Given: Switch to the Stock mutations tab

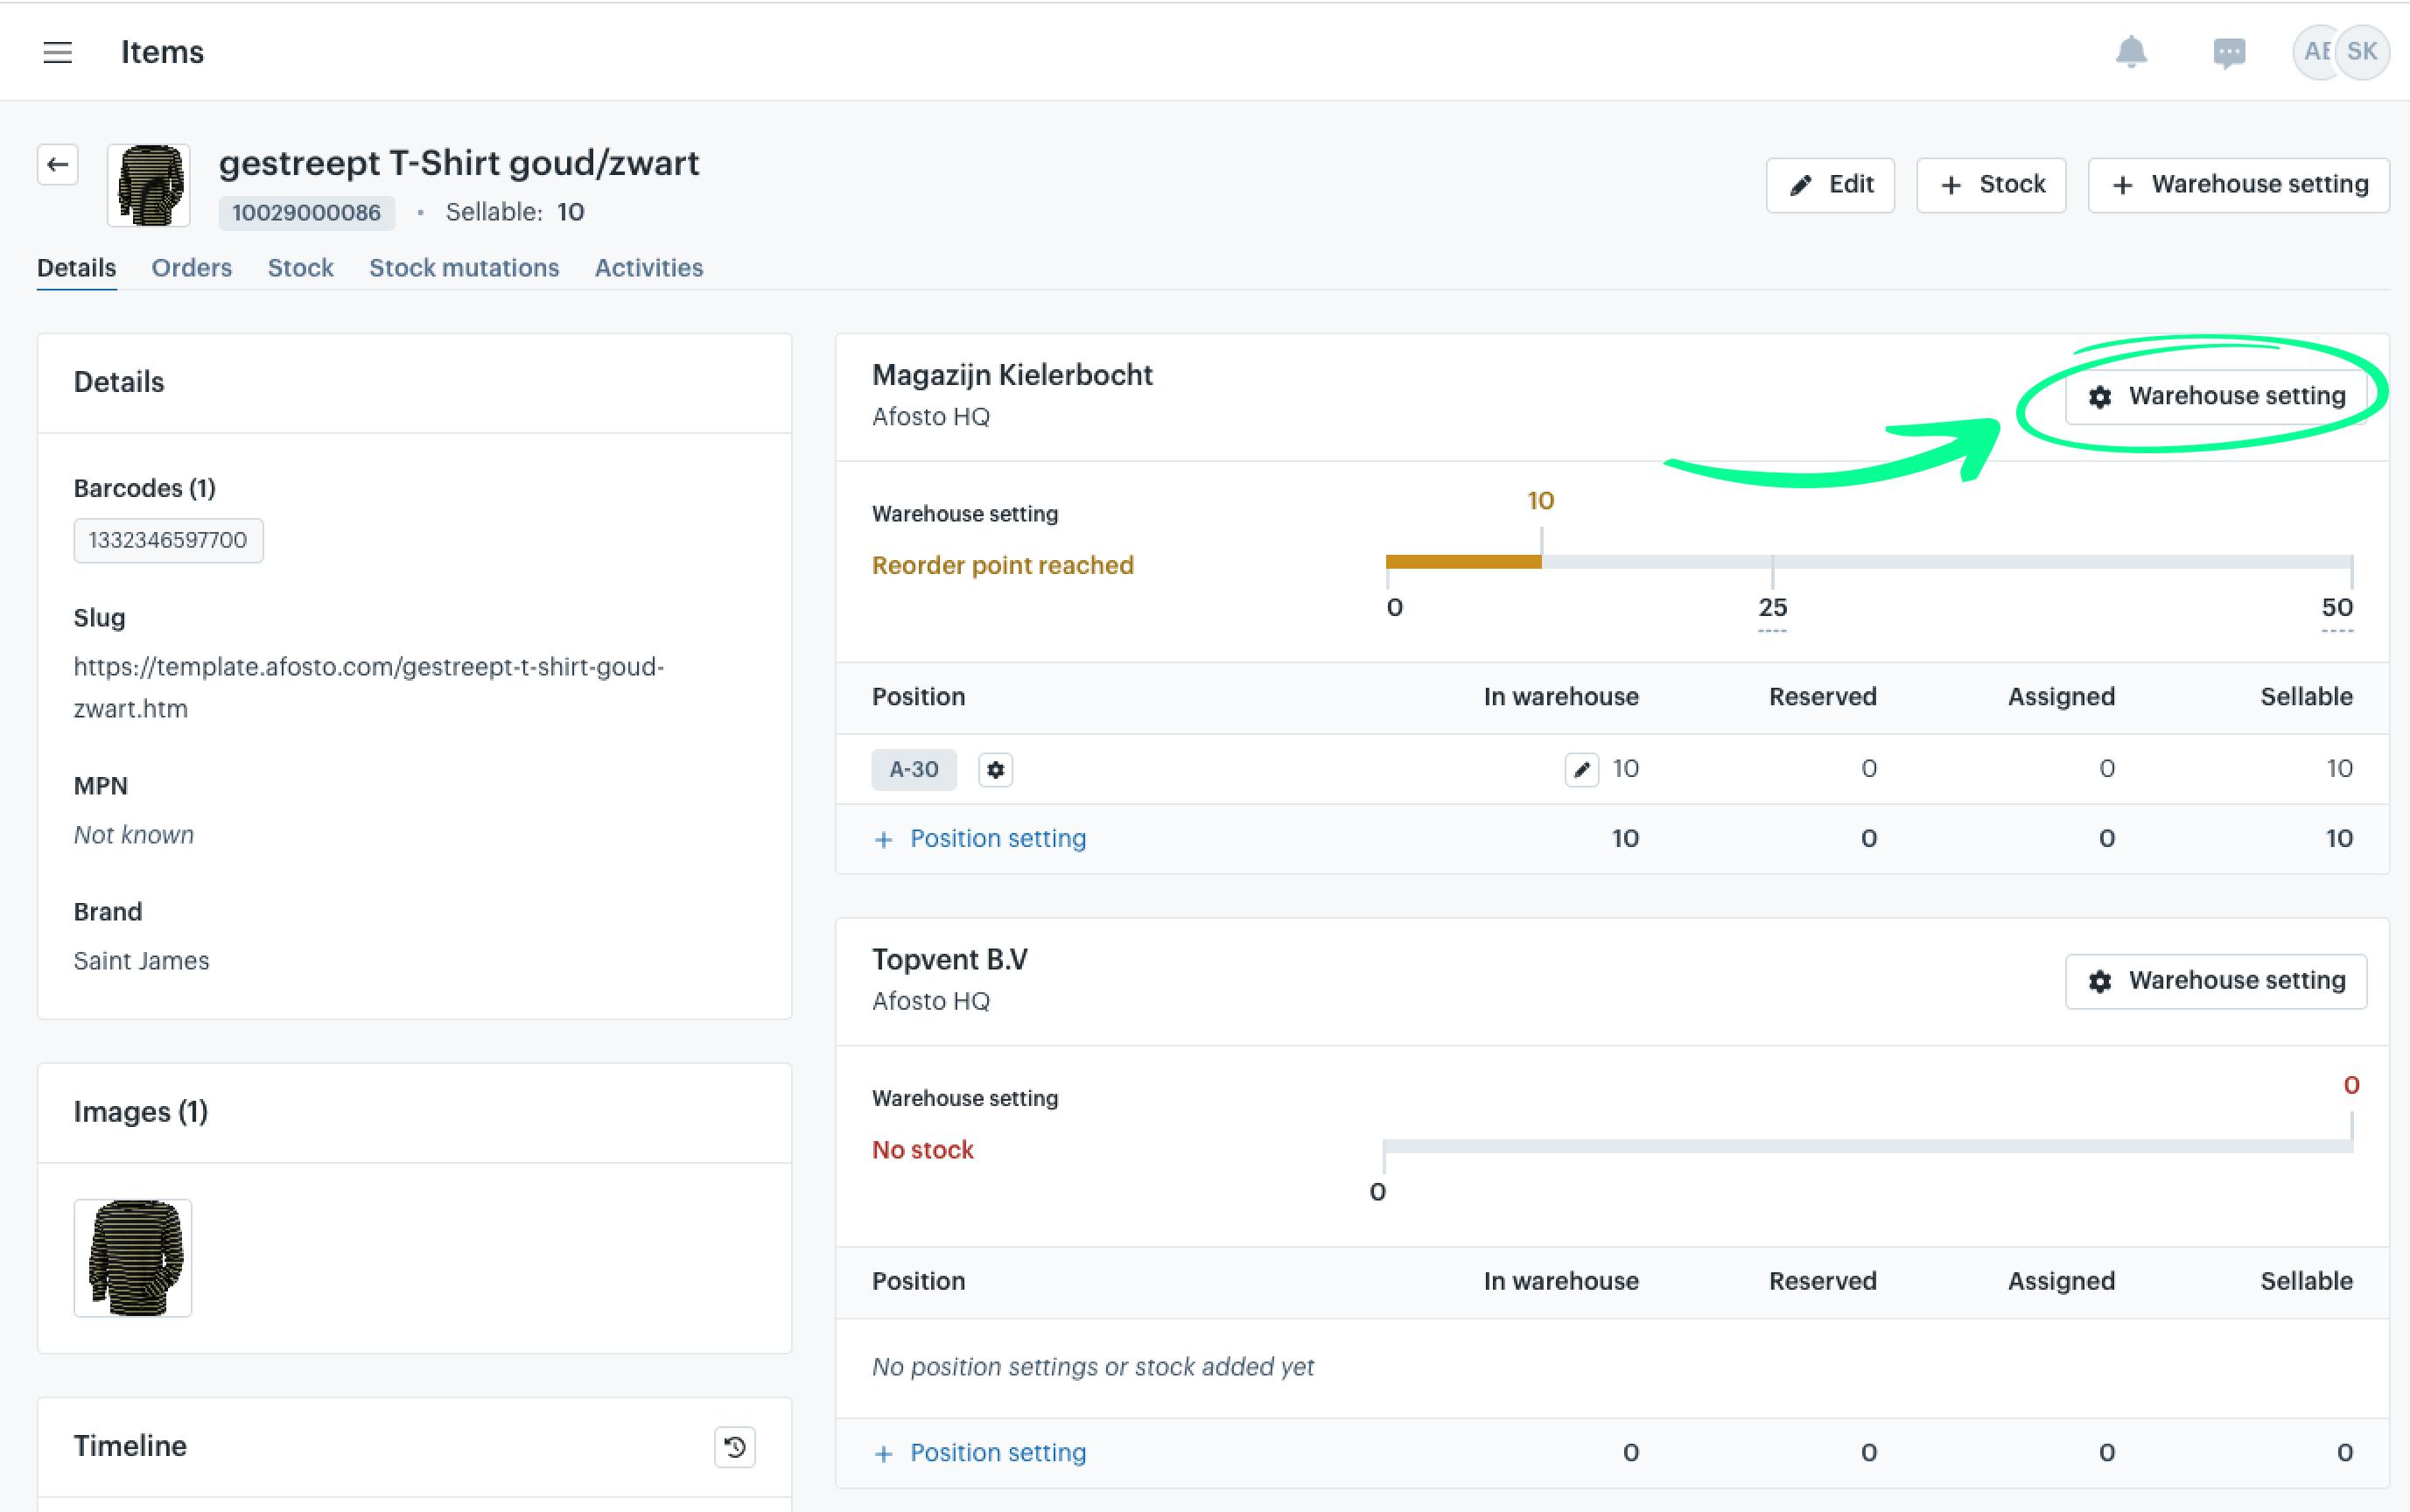Looking at the screenshot, I should (x=464, y=268).
